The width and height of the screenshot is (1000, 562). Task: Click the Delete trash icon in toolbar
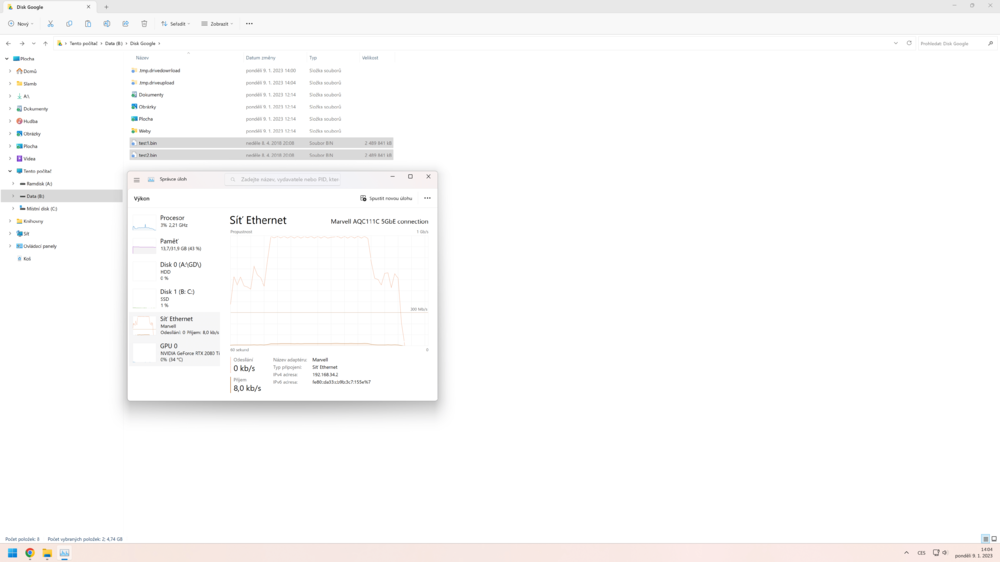144,24
